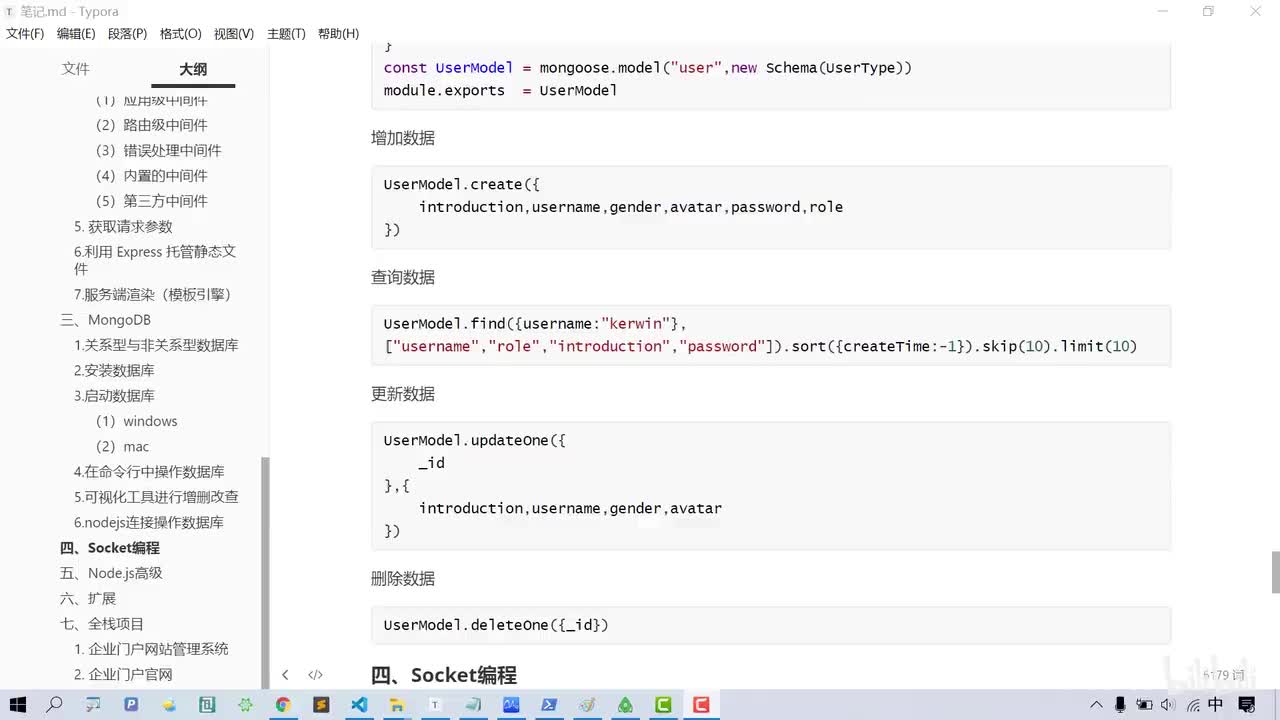This screenshot has width=1280, height=720.
Task: Go to 2. 企业门户官网 in outline
Action: point(123,675)
